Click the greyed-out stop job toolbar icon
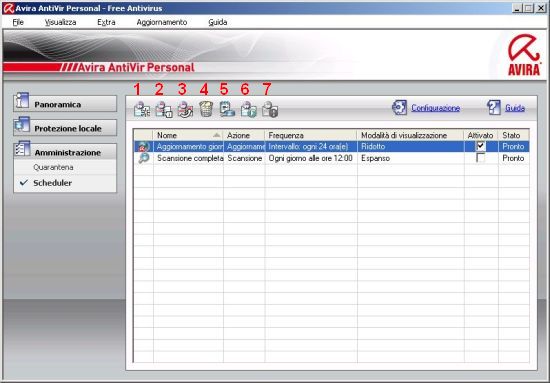The image size is (550, 383). [x=270, y=109]
